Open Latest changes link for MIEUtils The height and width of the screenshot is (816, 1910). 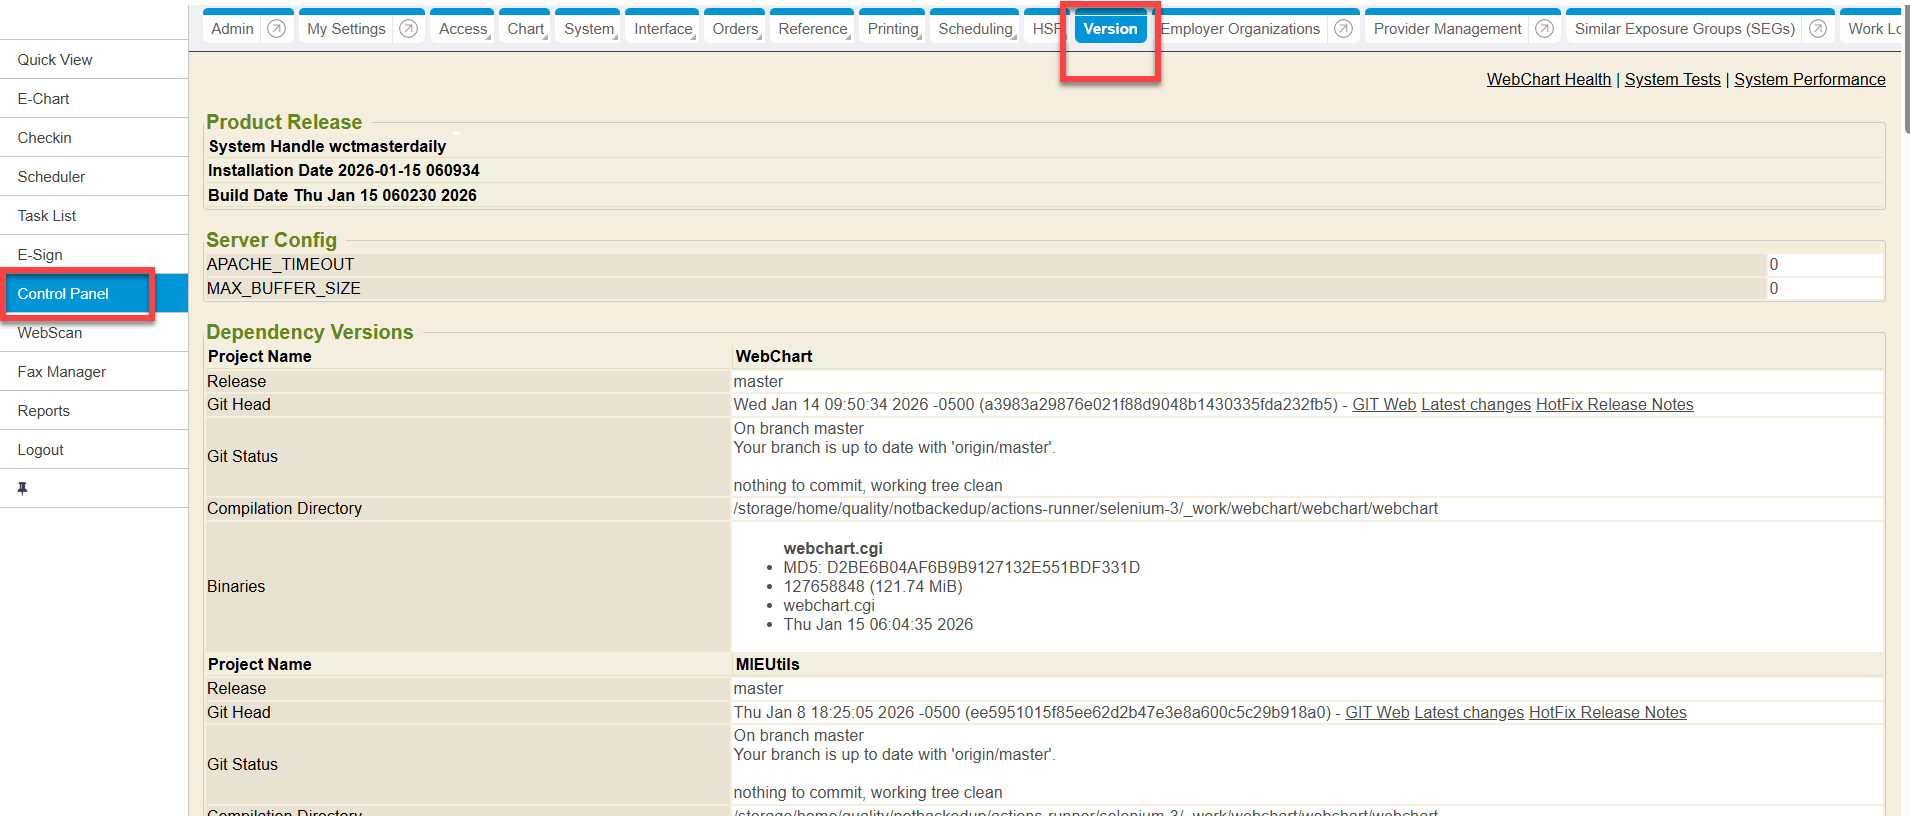point(1468,713)
